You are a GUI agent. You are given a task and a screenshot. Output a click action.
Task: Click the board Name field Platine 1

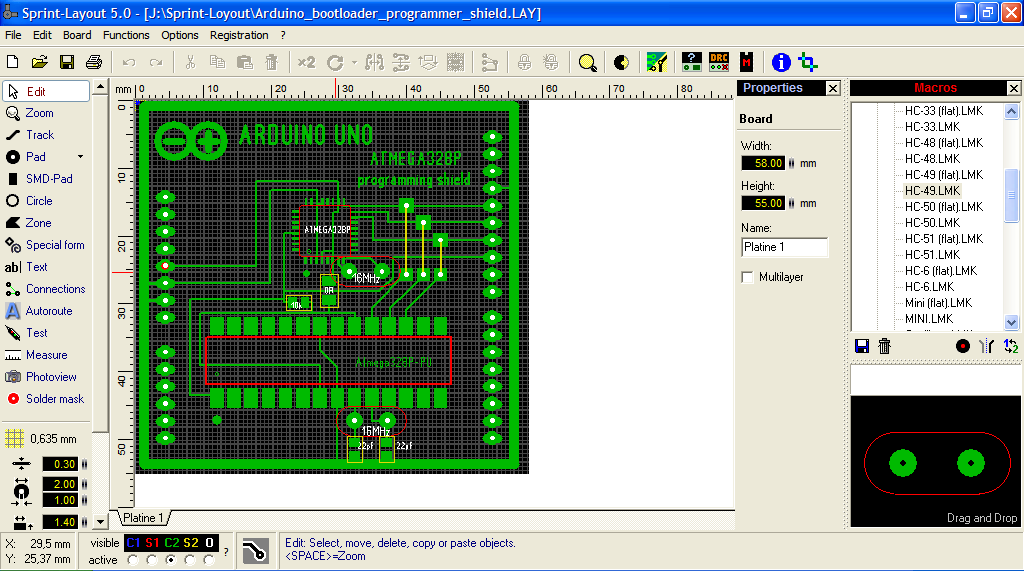tap(785, 247)
